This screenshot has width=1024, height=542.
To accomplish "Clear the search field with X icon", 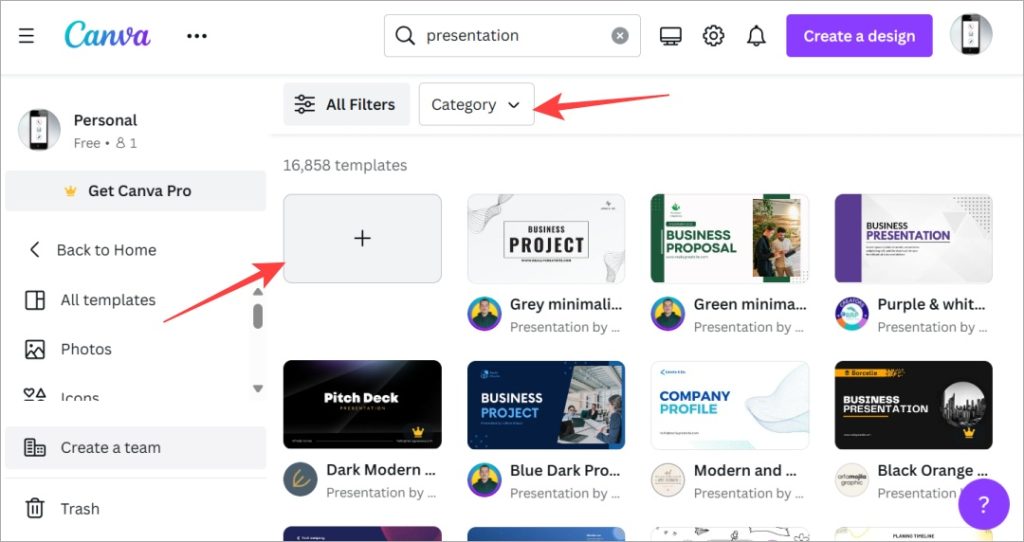I will 620,36.
